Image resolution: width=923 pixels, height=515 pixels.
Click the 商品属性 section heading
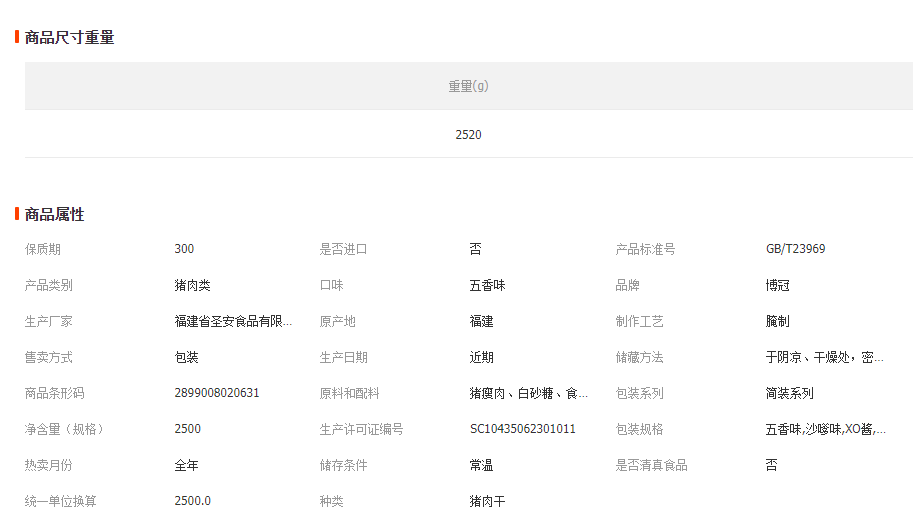tap(54, 215)
